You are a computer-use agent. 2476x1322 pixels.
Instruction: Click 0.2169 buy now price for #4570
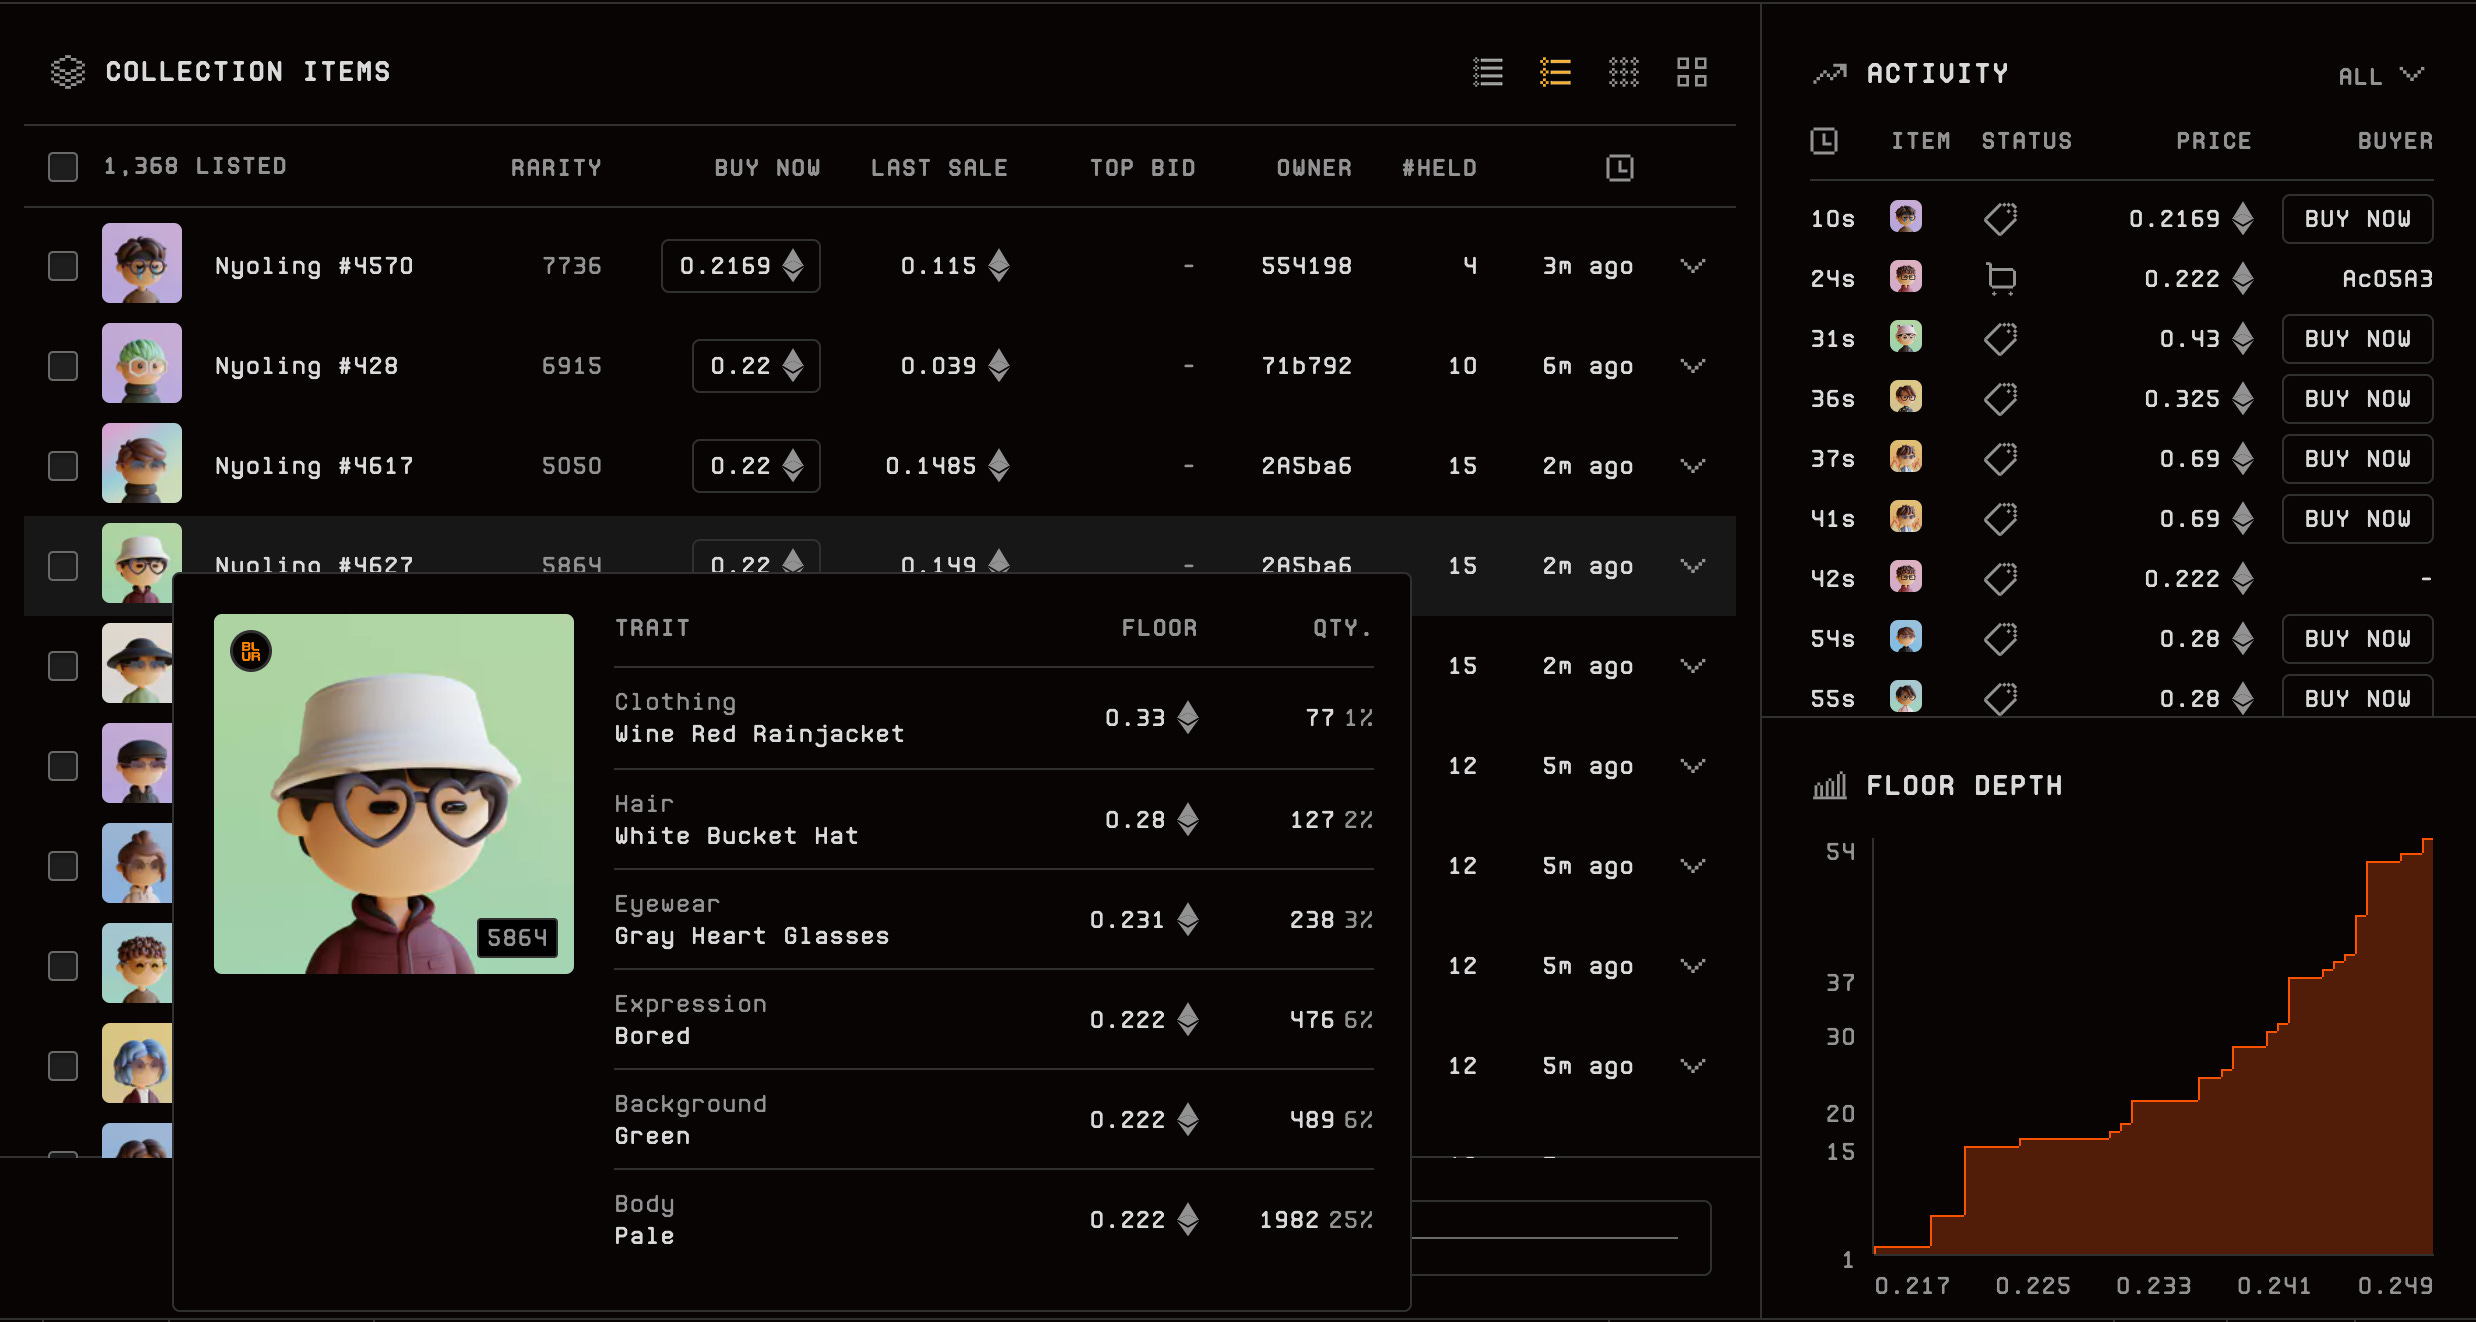[x=740, y=266]
